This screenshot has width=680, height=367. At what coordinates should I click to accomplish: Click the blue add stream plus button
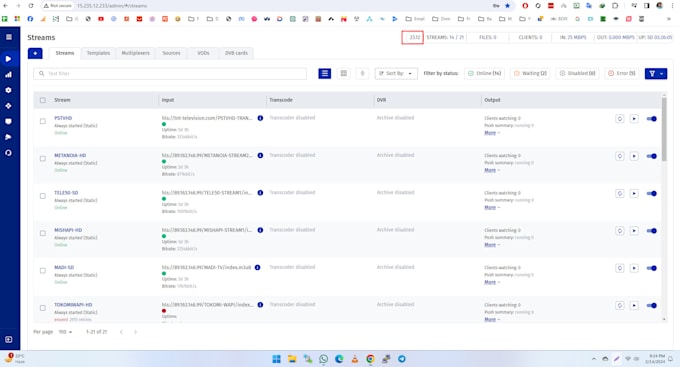(x=35, y=53)
